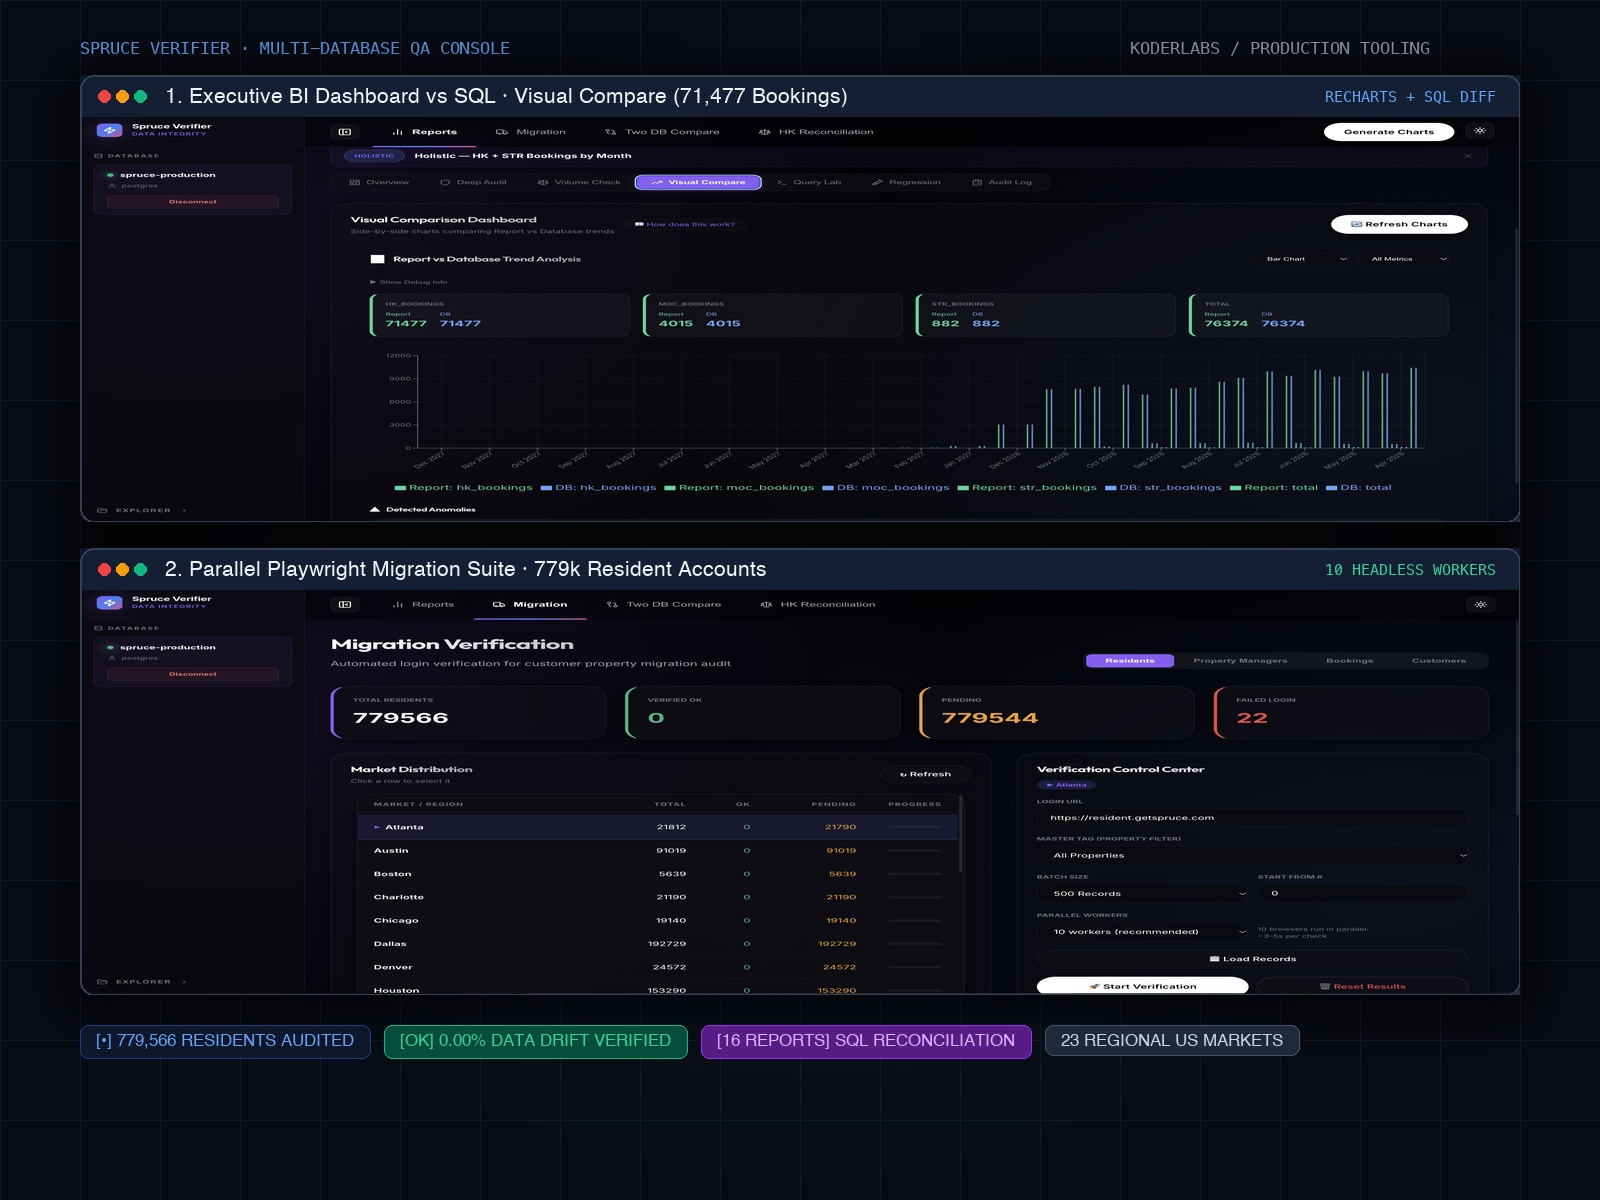
Task: Expand Show Debug Info disclosure
Action: coord(409,282)
